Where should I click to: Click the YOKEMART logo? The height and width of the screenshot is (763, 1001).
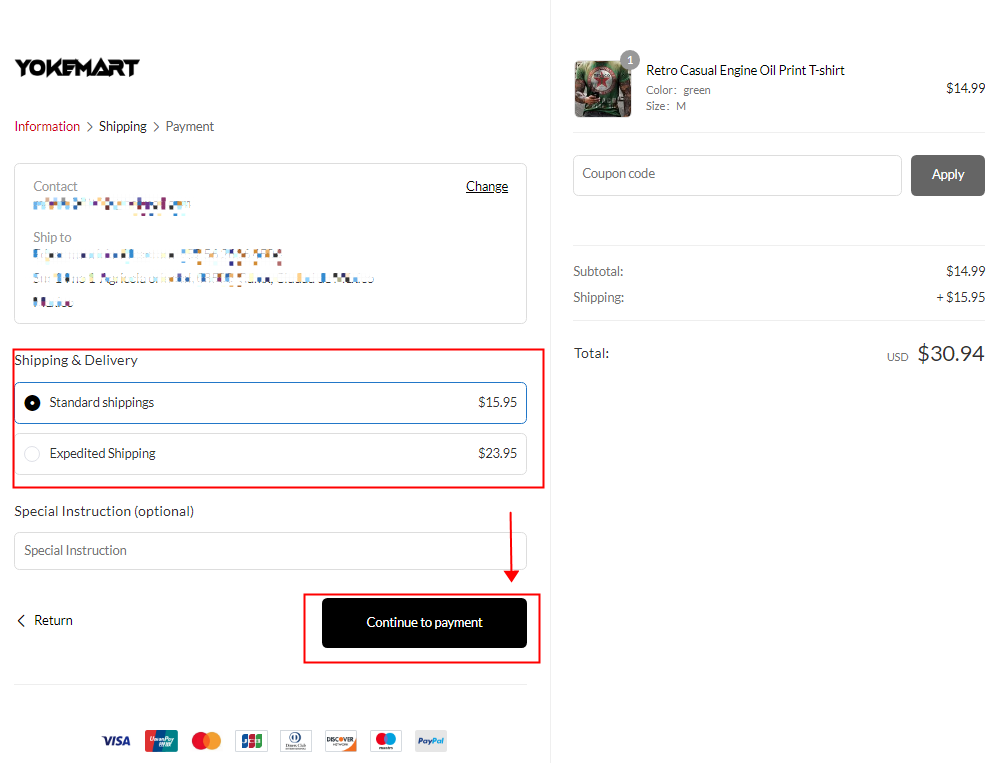(77, 68)
